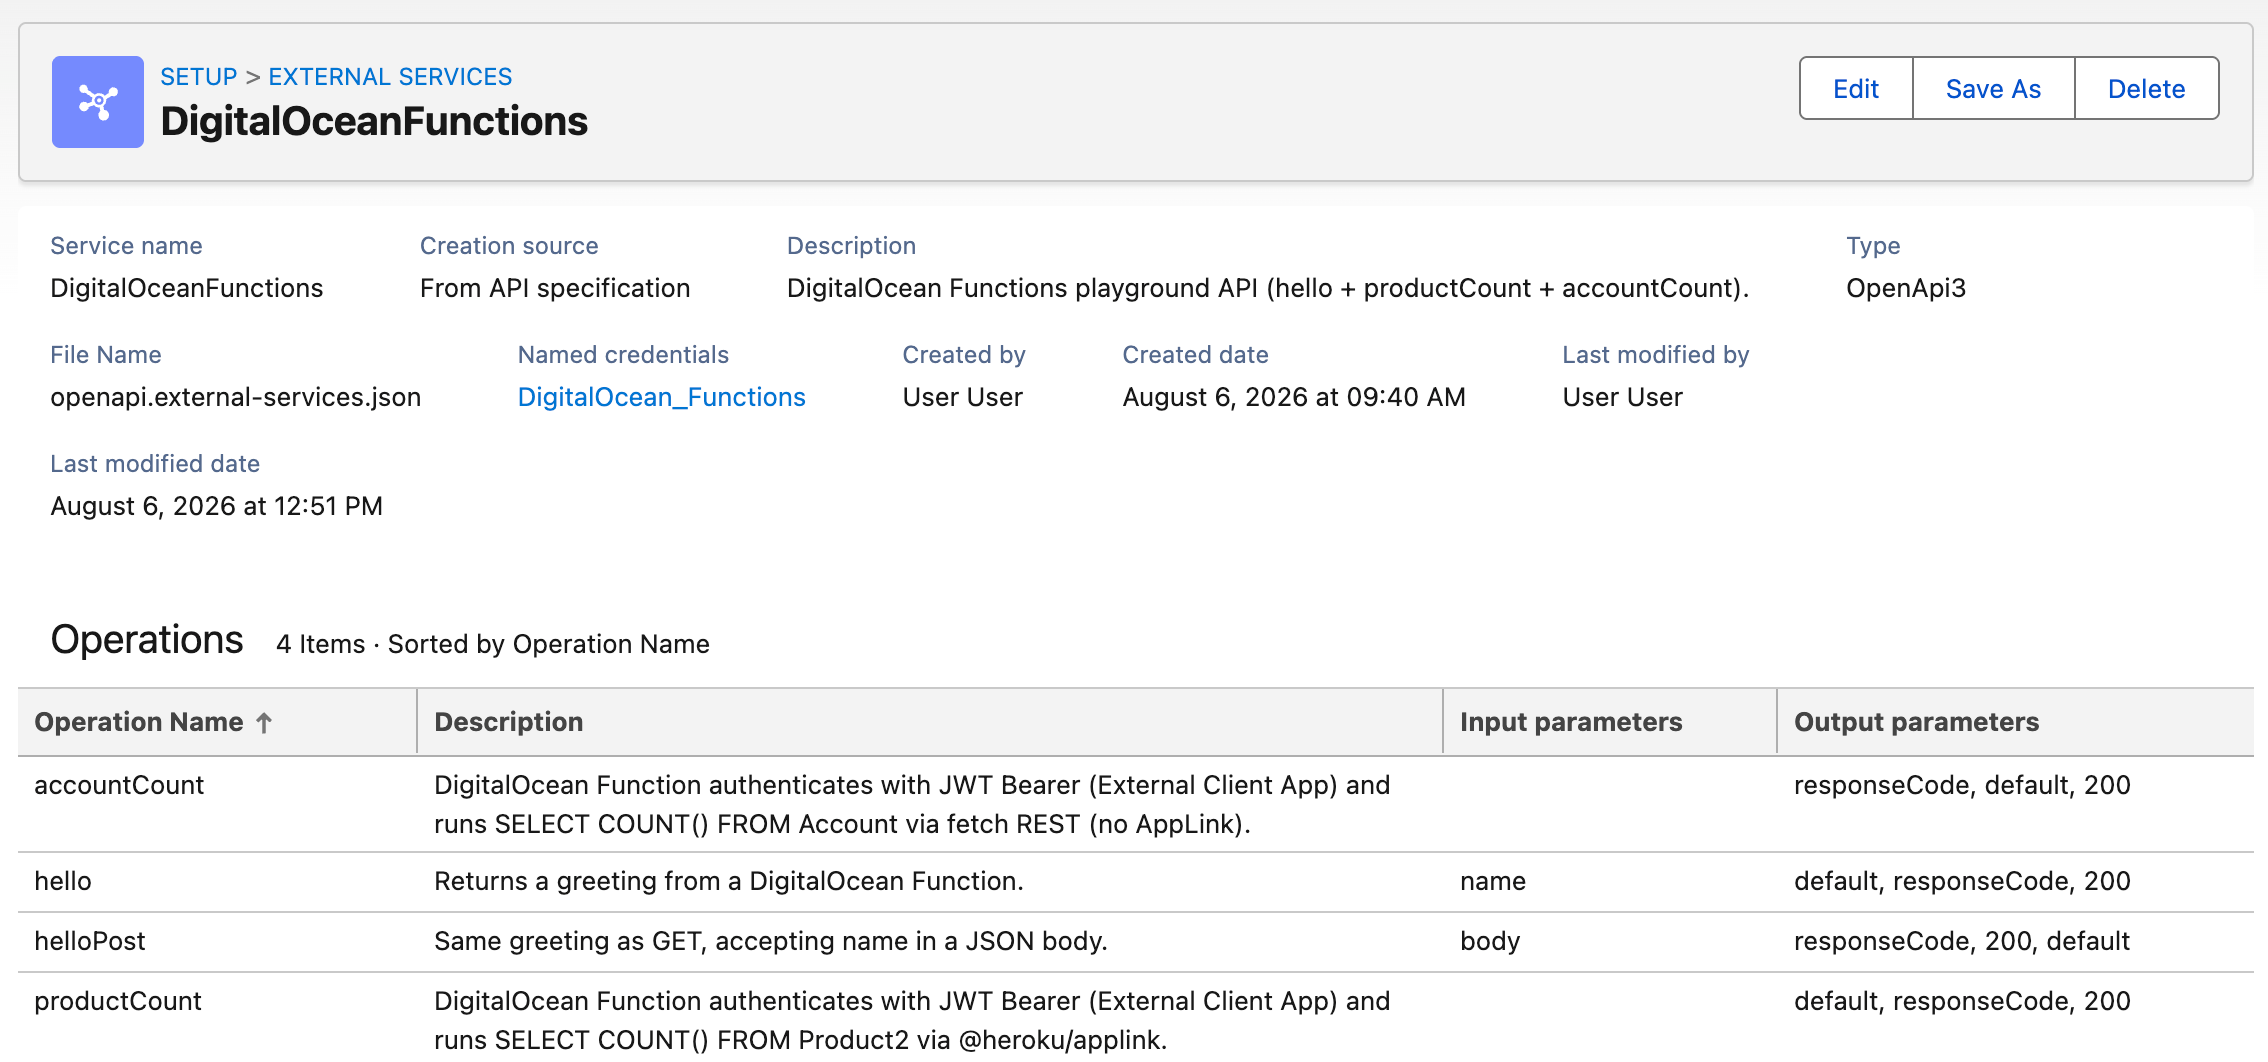Viewport: 2268px width, 1062px height.
Task: Click the productCount operation description text
Action: pyautogui.click(x=912, y=1020)
